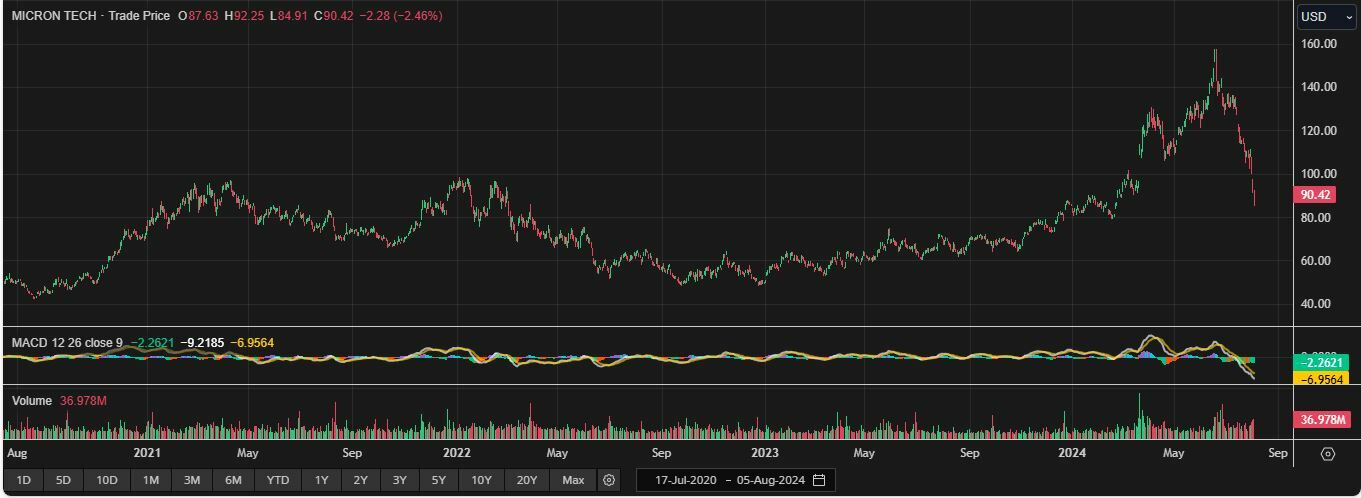Click the yellow −6.9564 MACD axis tag

click(x=1322, y=379)
